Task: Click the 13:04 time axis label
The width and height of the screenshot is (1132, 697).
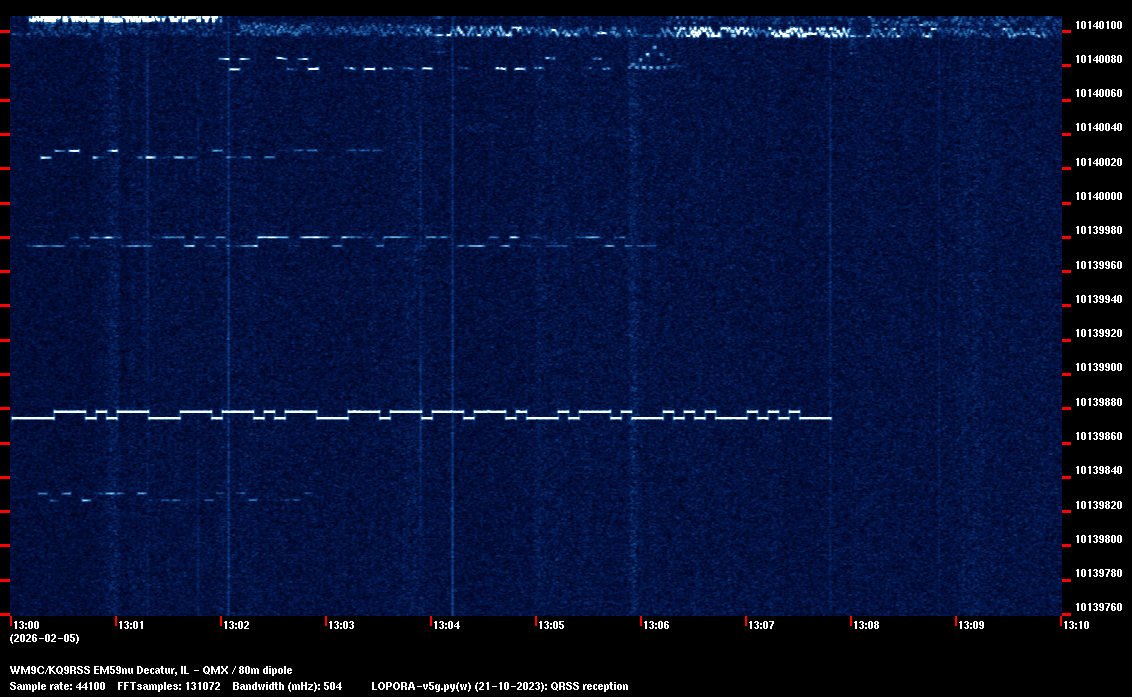Action: coord(446,625)
